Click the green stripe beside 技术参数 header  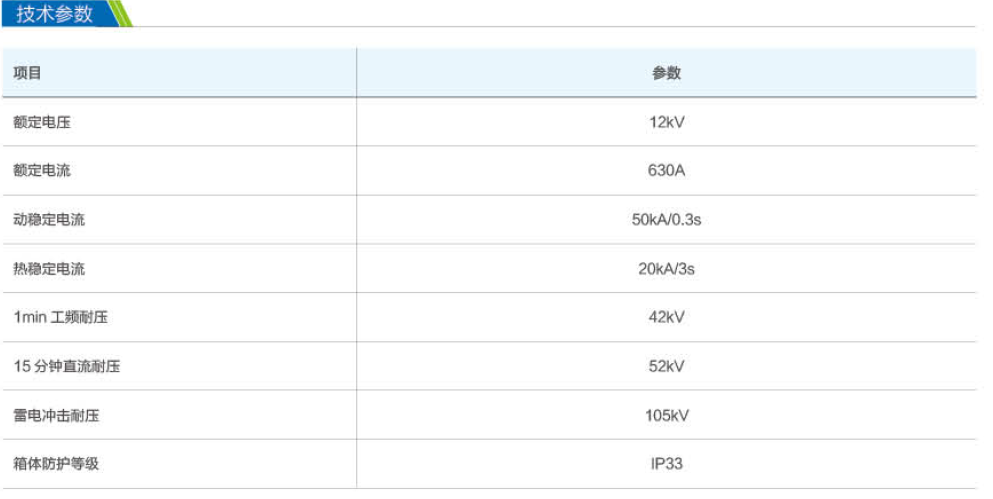pyautogui.click(x=122, y=13)
